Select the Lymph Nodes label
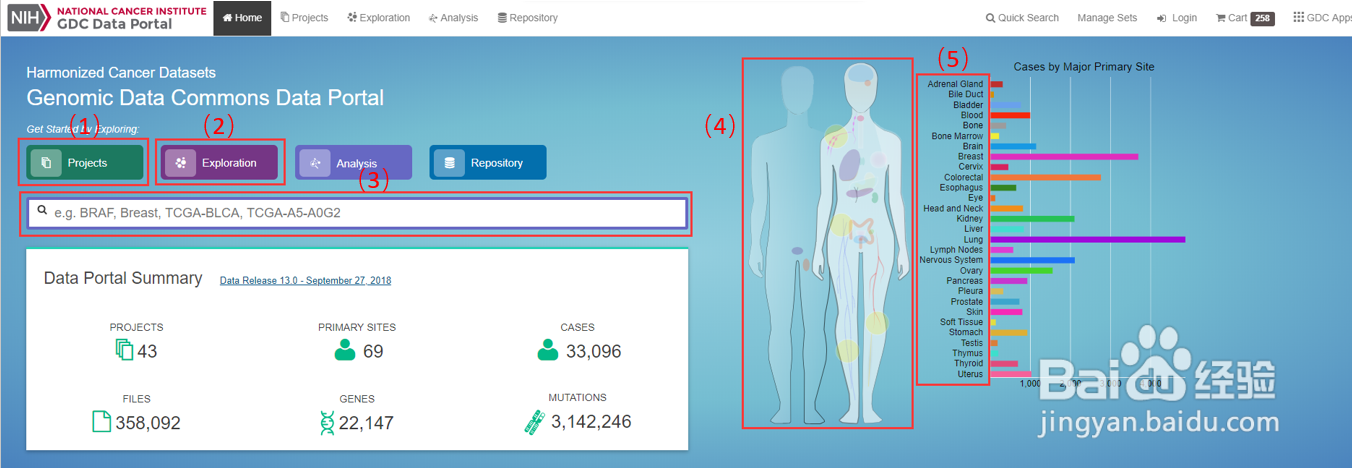1352x468 pixels. [x=956, y=250]
